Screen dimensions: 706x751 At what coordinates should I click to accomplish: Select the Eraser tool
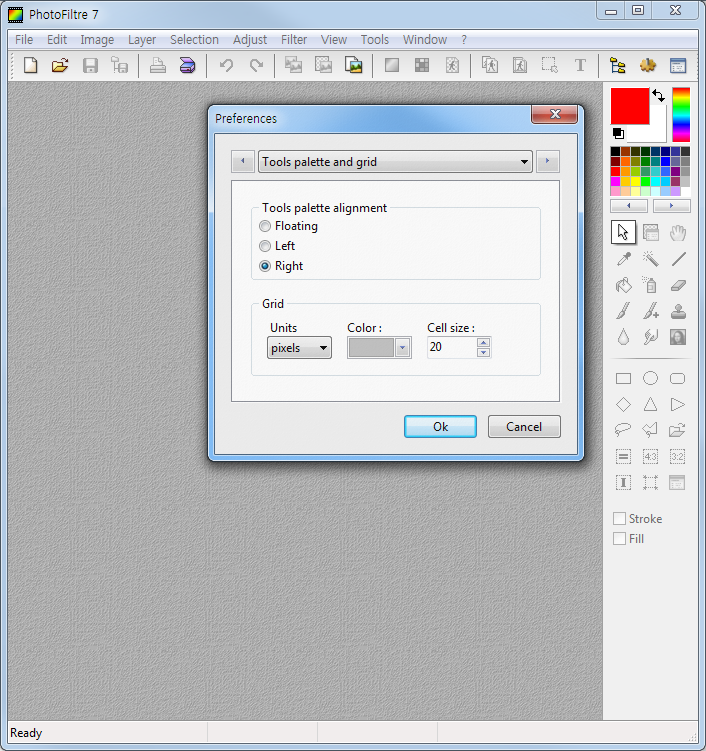point(677,285)
